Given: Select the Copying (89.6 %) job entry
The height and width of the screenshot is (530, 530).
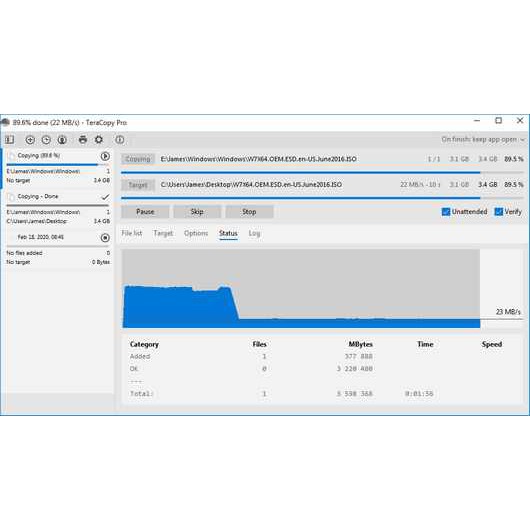Looking at the screenshot, I should point(57,168).
